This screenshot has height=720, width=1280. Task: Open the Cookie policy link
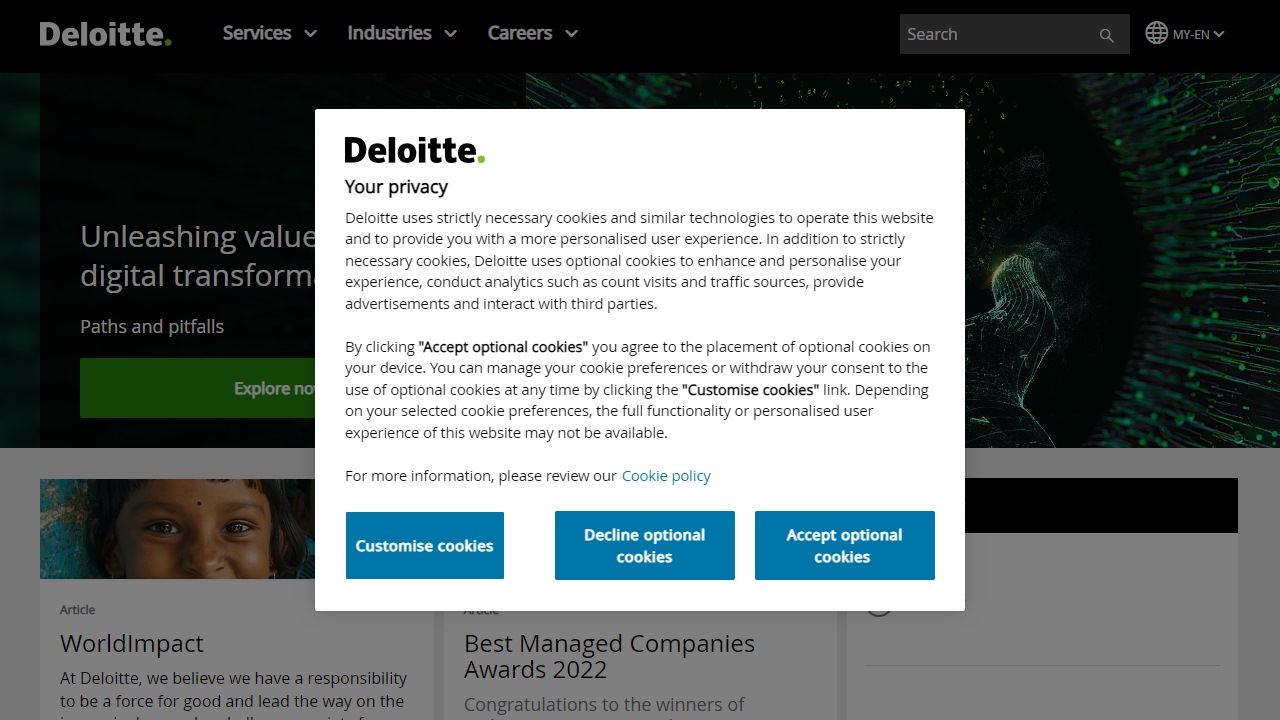(666, 476)
